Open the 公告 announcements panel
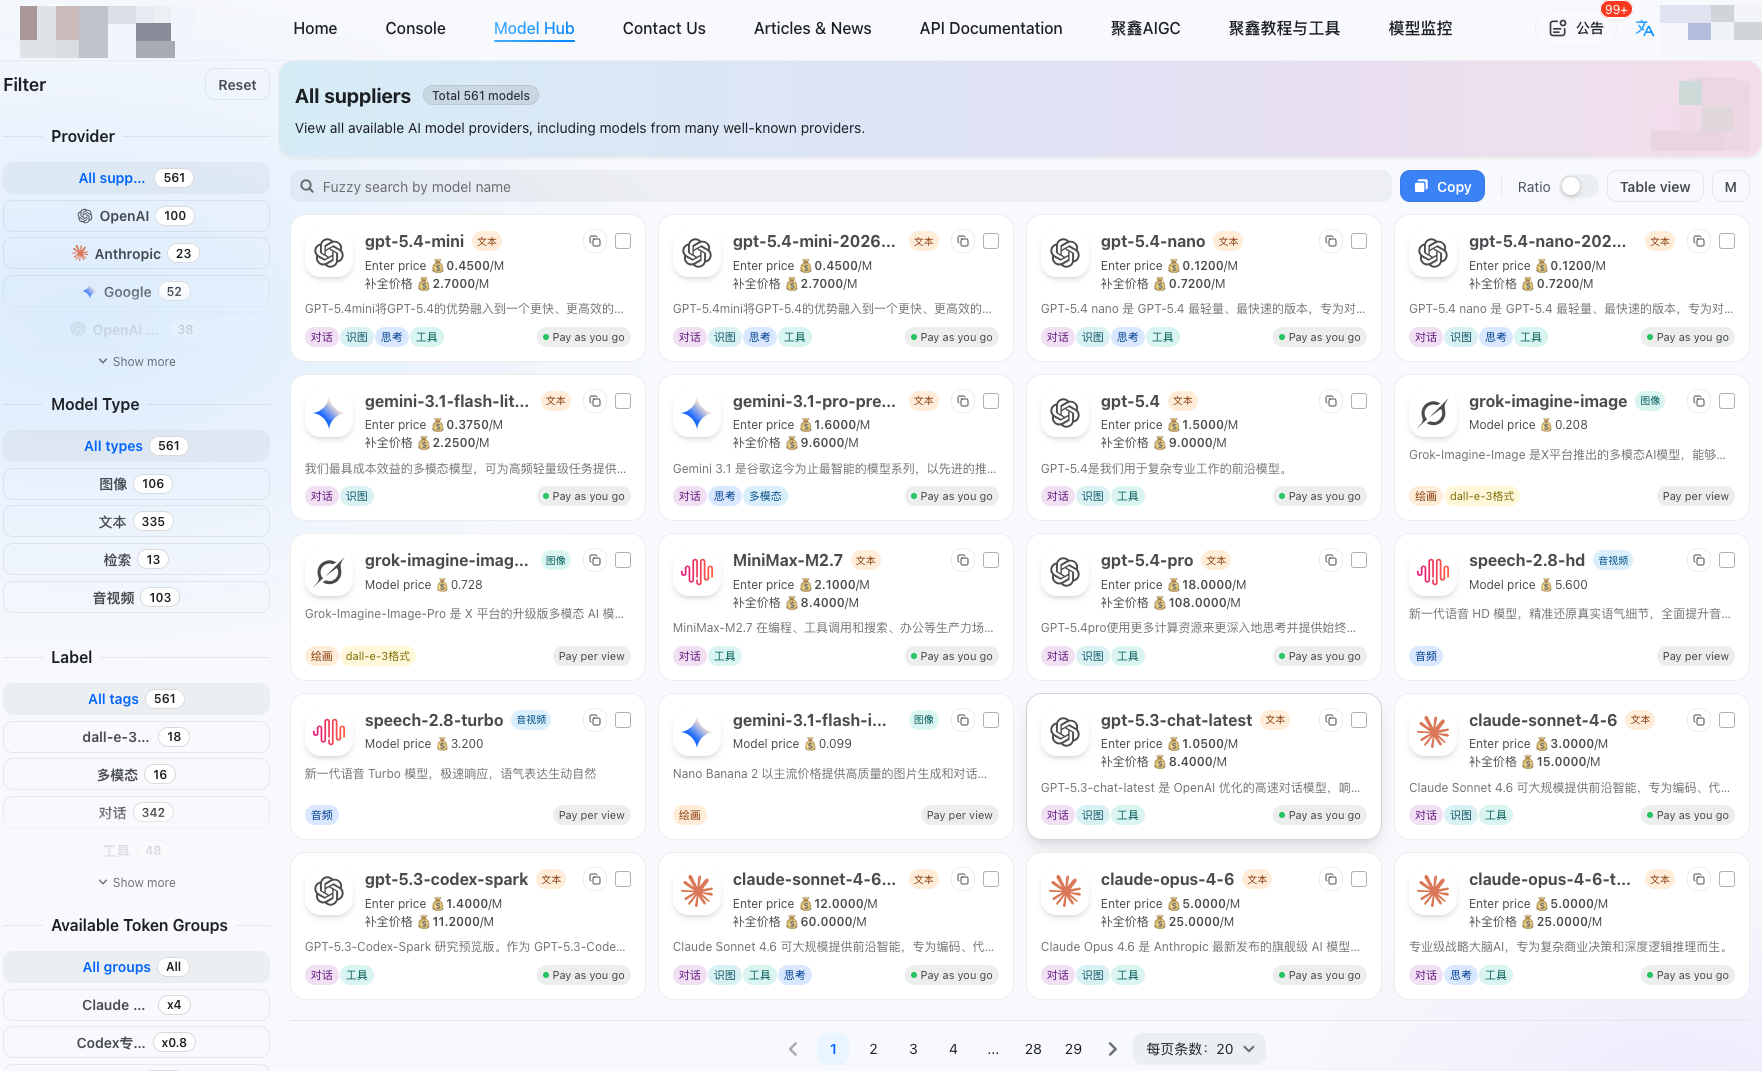Image resolution: width=1762 pixels, height=1071 pixels. (1575, 29)
